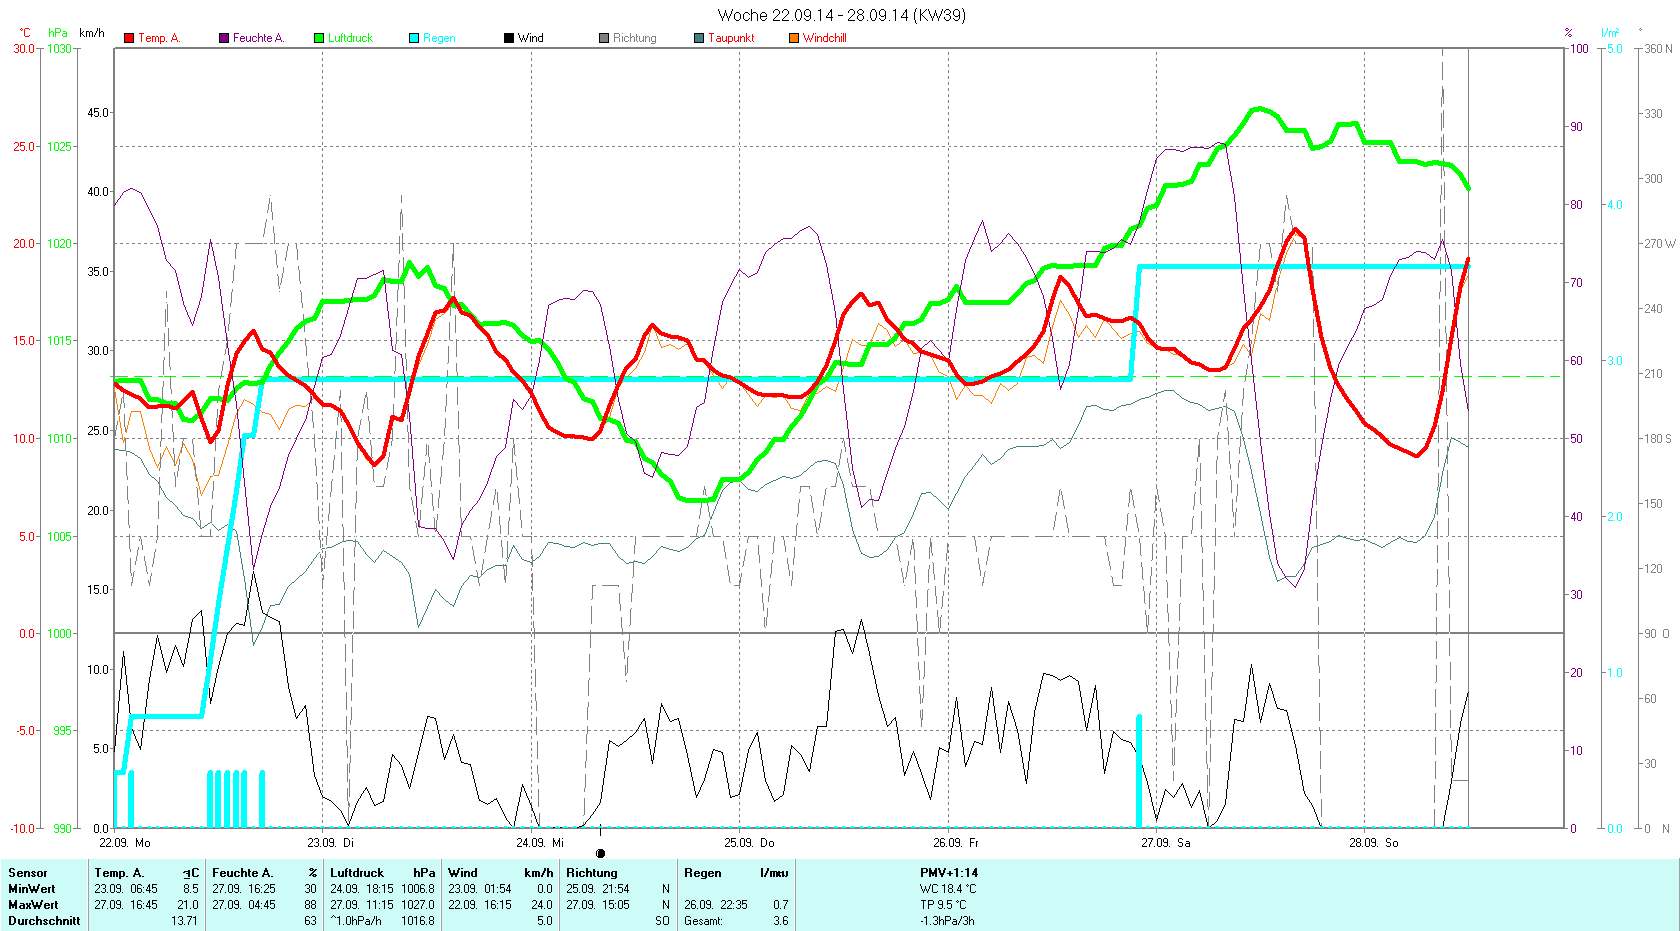The image size is (1680, 931).
Task: Select the "270 W" wind direction axis label
Action: tap(1659, 244)
